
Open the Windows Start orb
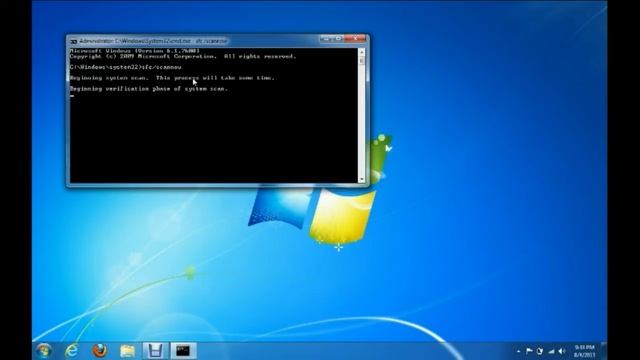click(44, 351)
